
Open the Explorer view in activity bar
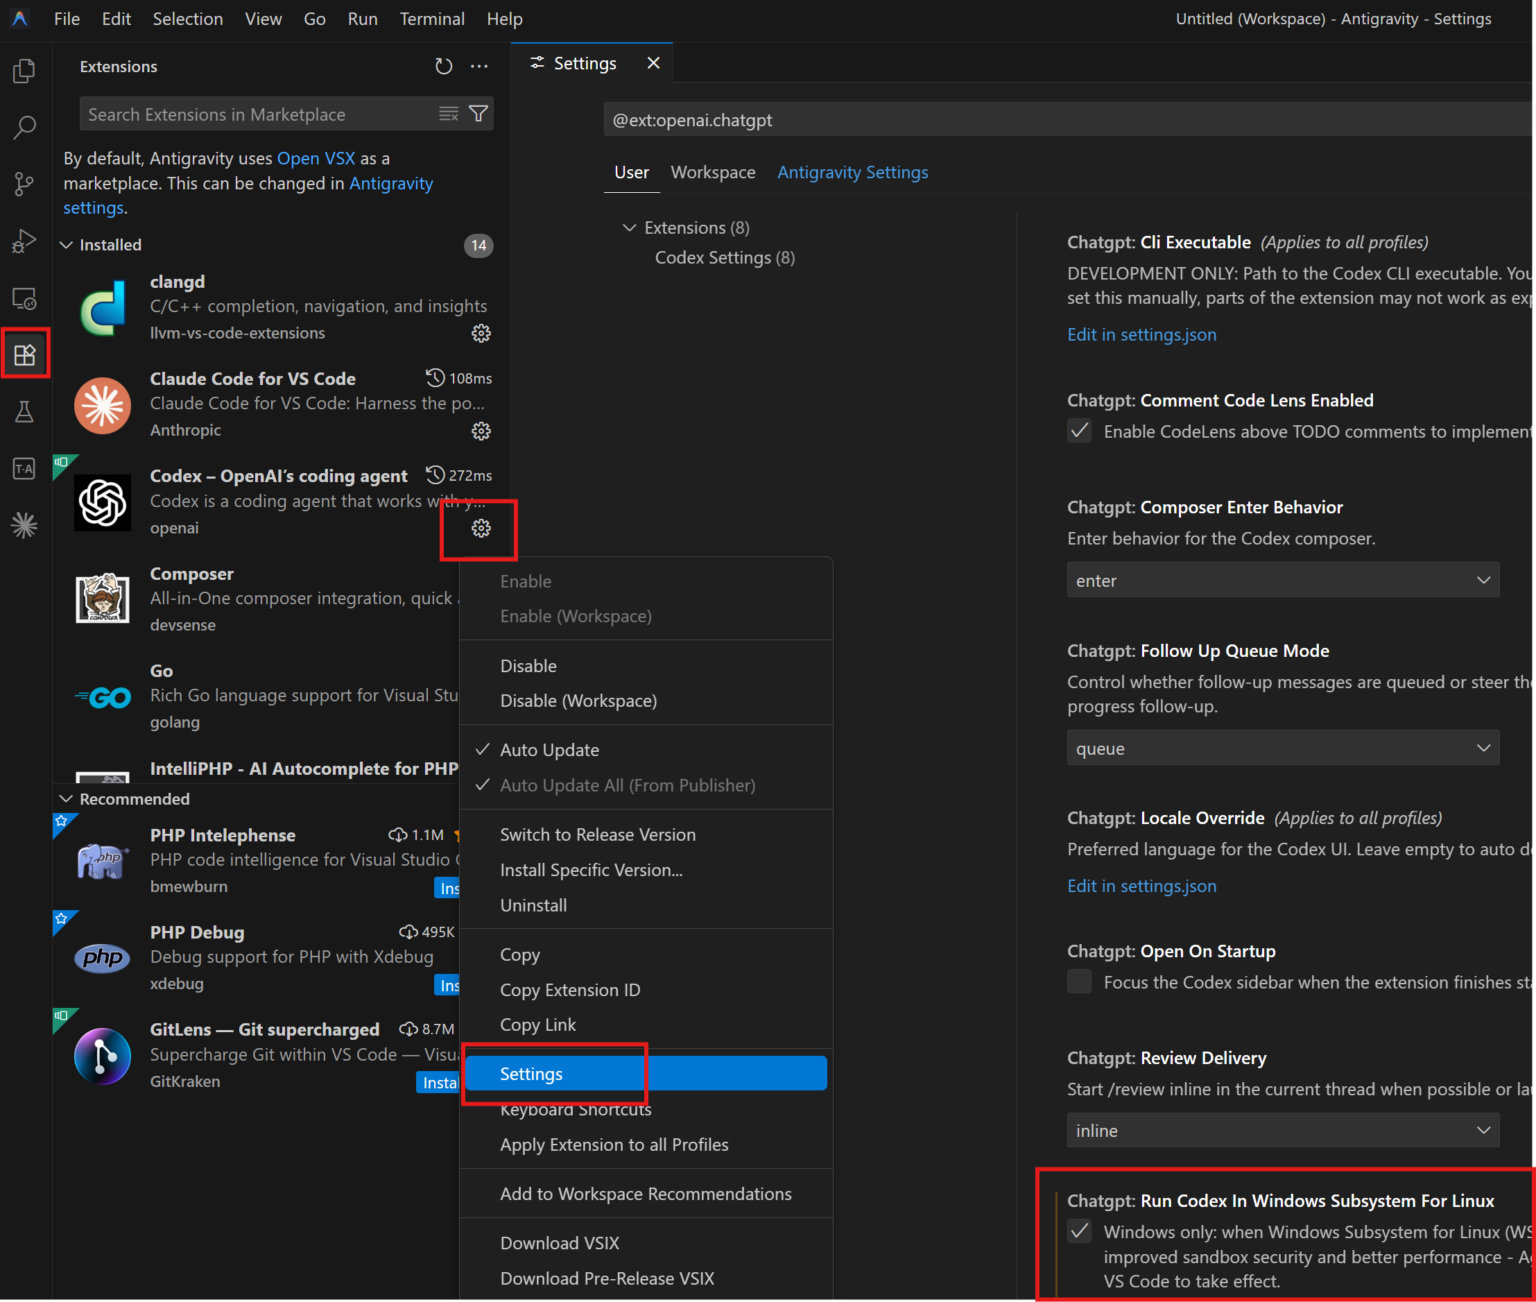(24, 71)
